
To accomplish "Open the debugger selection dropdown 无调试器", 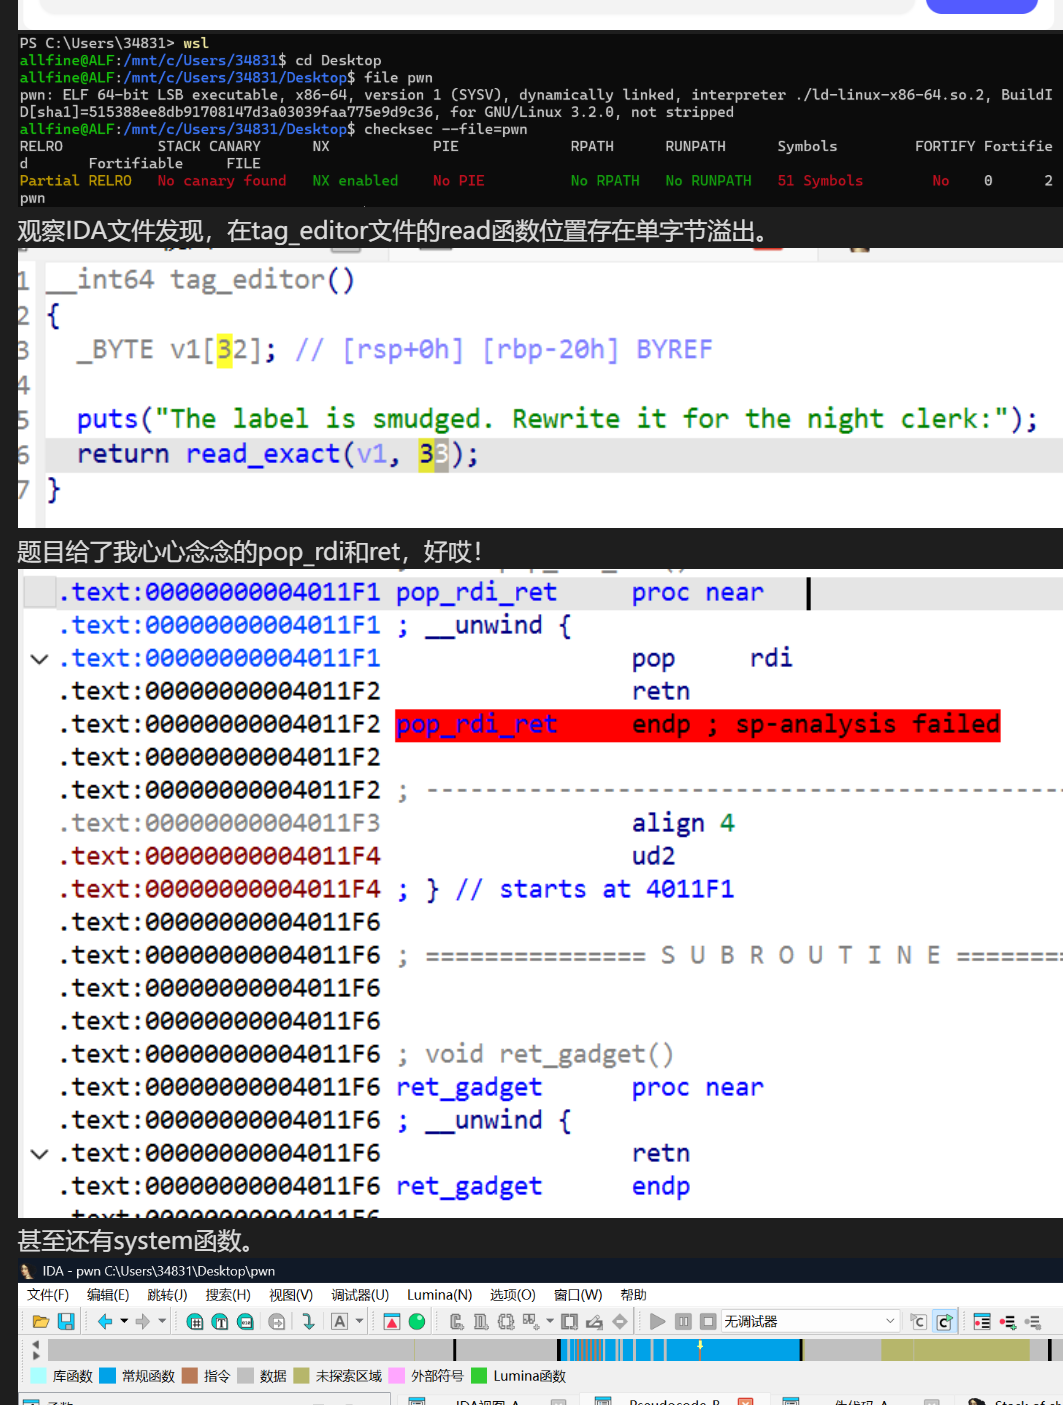I will (810, 1322).
